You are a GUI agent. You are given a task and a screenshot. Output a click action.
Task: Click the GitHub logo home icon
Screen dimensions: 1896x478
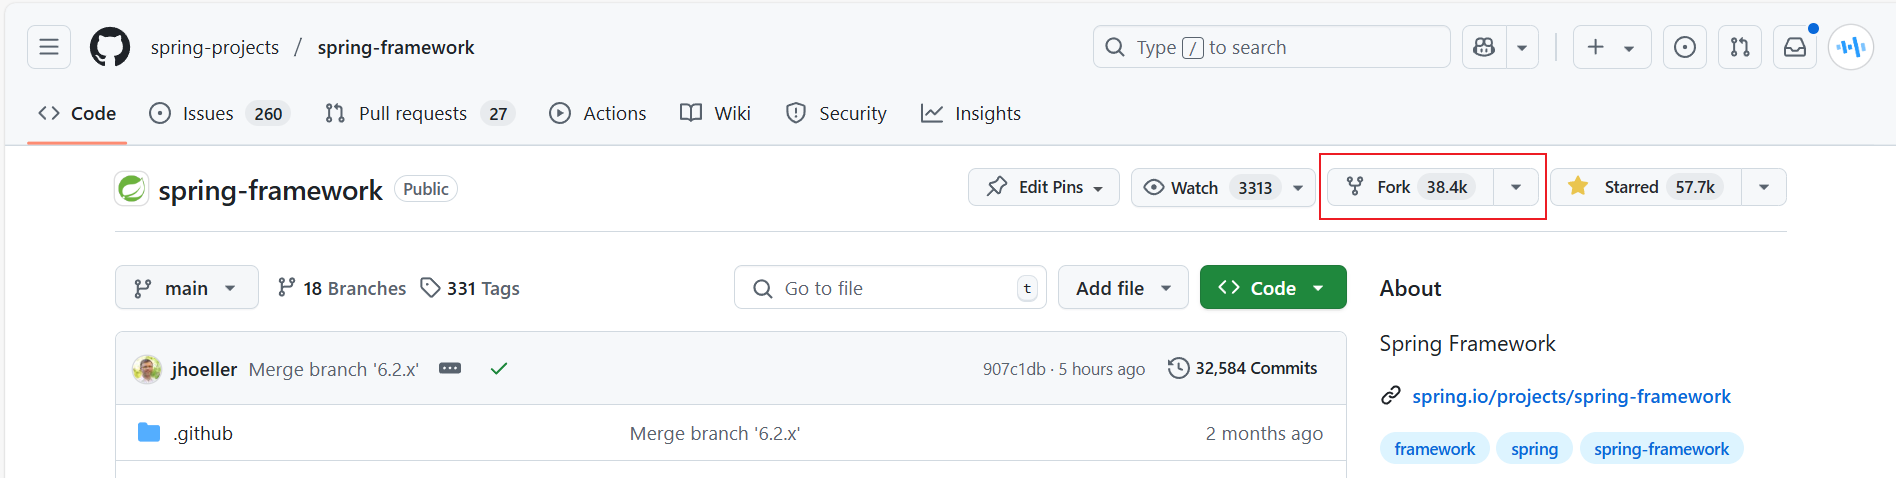[x=110, y=47]
